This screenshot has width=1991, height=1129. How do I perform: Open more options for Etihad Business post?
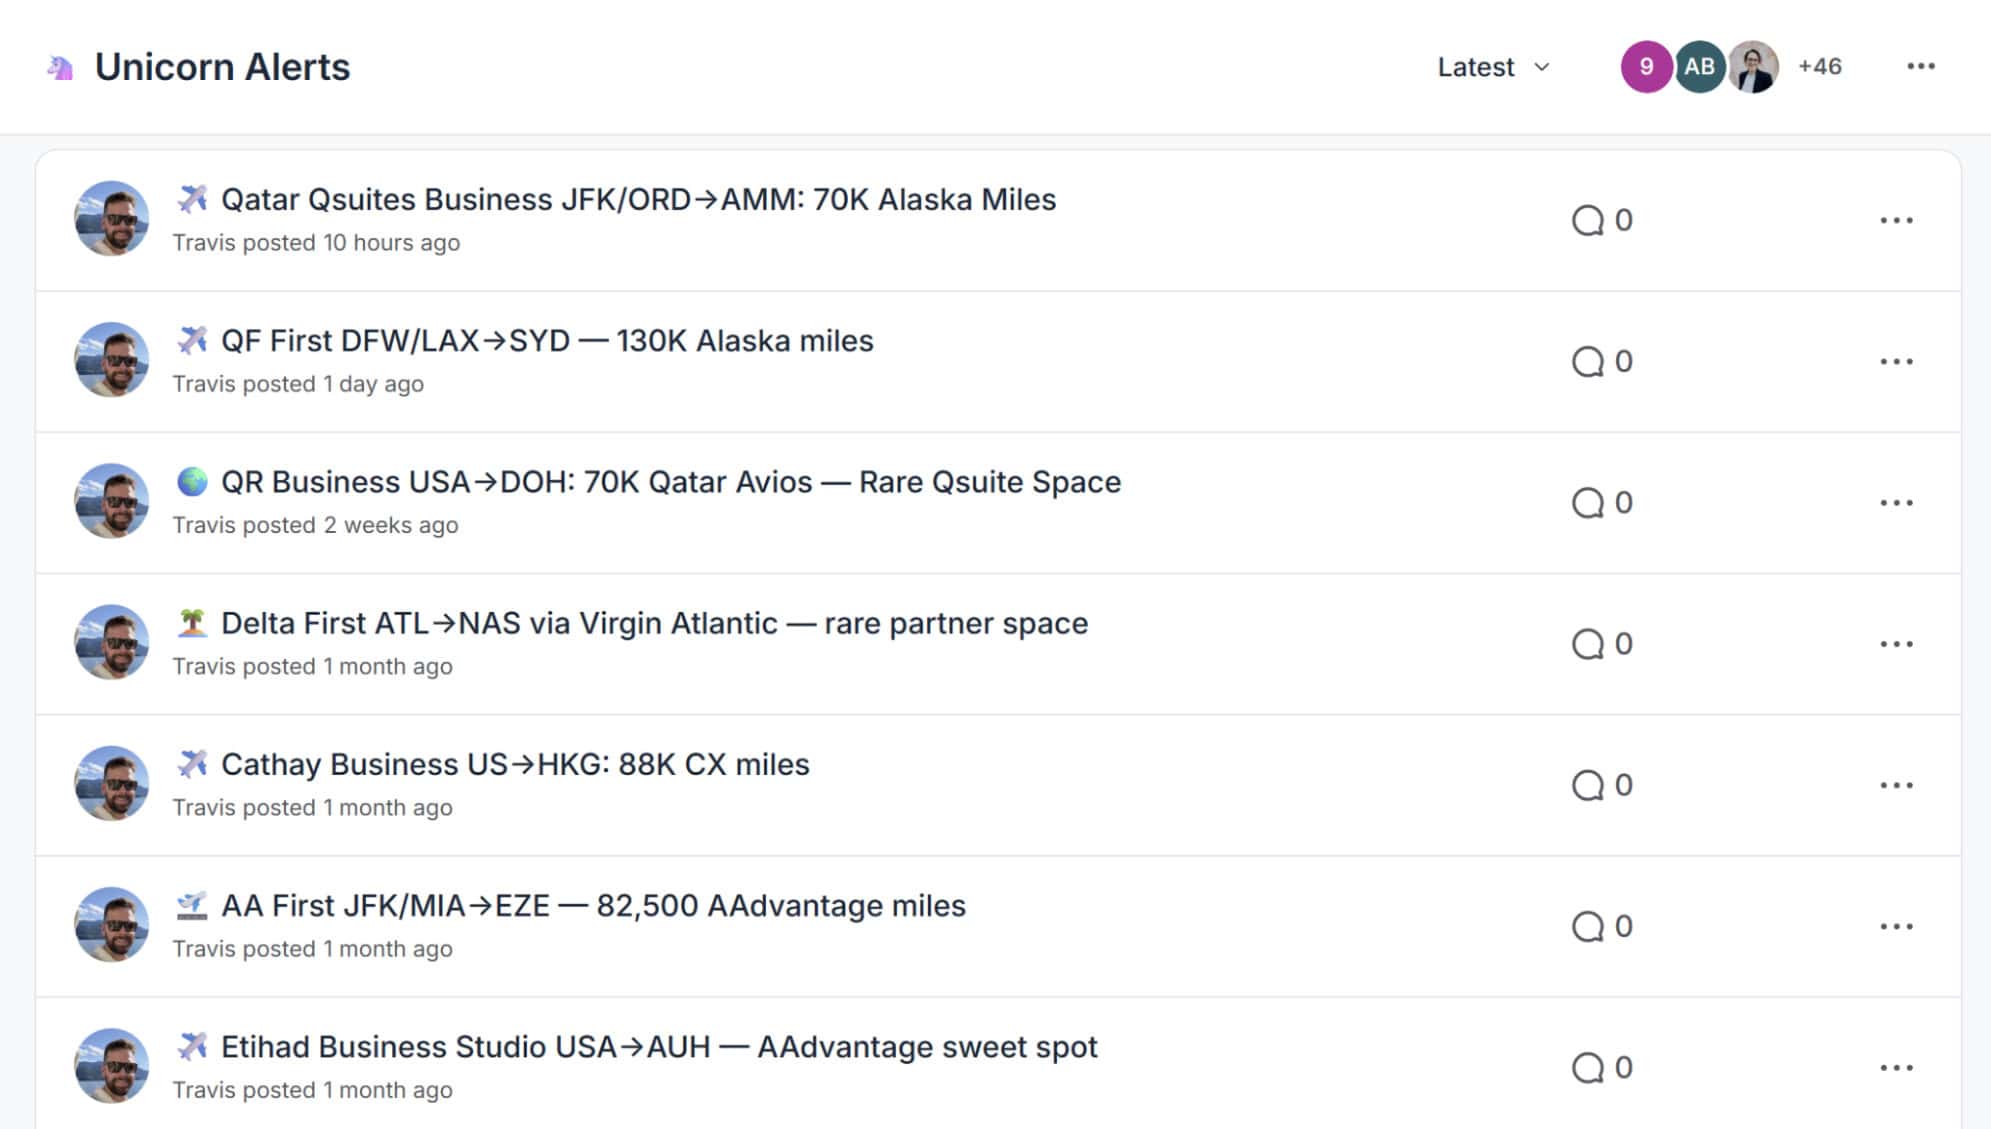(1896, 1067)
